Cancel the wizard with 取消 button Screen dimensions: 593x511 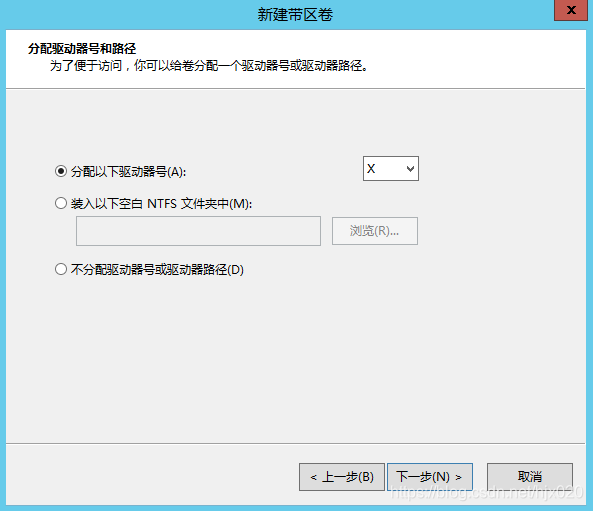click(x=530, y=477)
